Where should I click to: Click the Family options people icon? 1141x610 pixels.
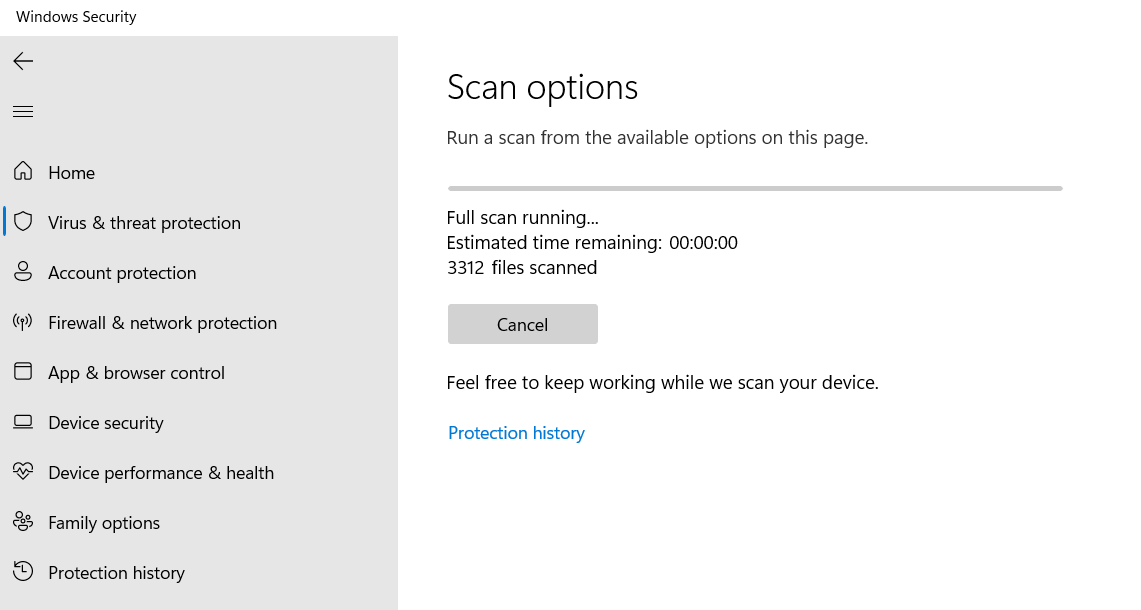pyautogui.click(x=23, y=522)
